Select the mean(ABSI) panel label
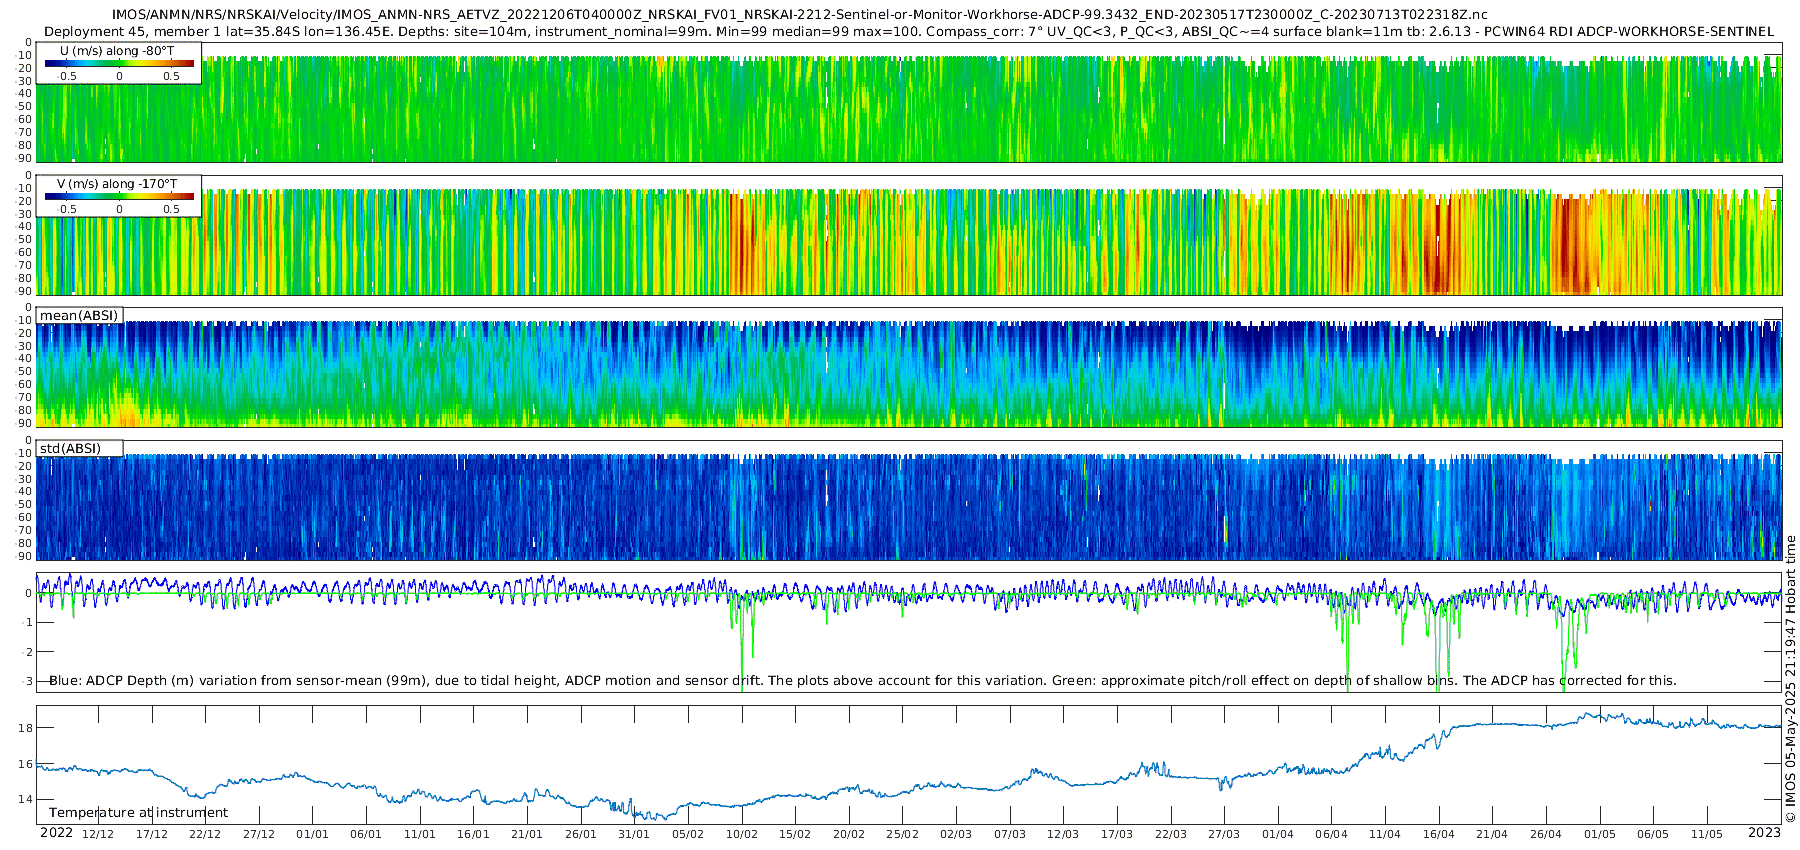The height and width of the screenshot is (850, 1800). [x=79, y=315]
